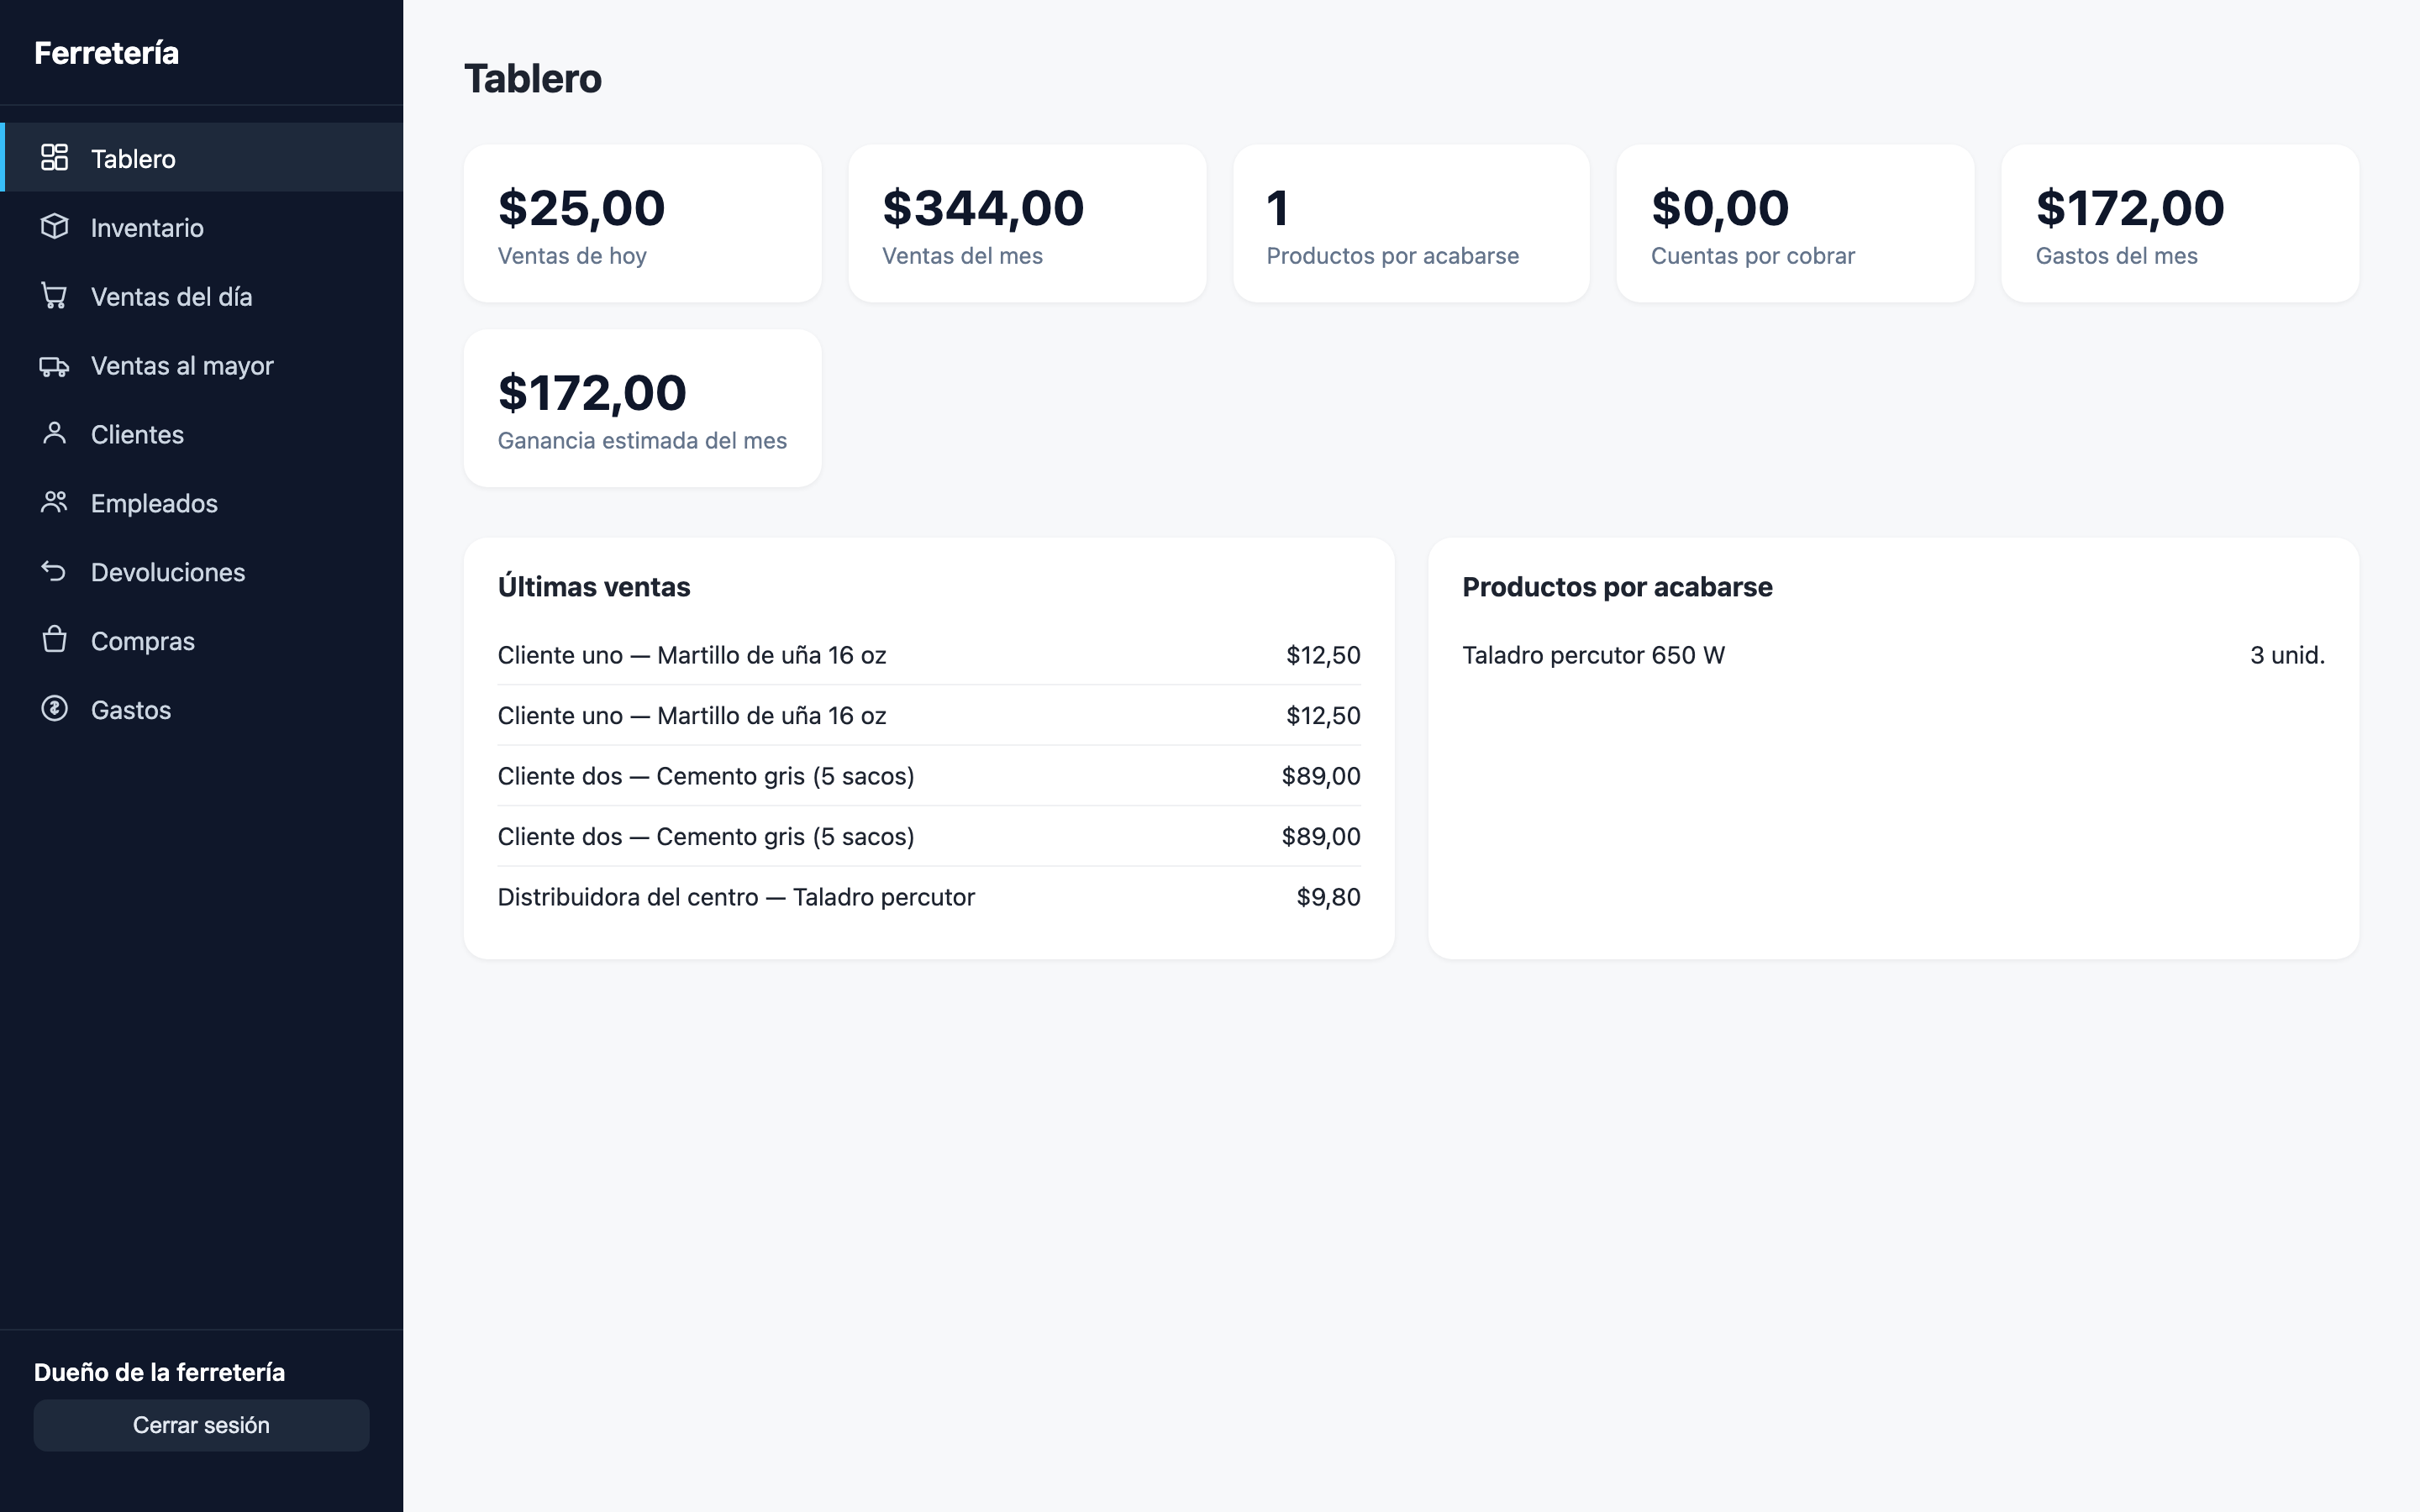Open the Ventas de hoy card
The width and height of the screenshot is (2420, 1512).
642,224
